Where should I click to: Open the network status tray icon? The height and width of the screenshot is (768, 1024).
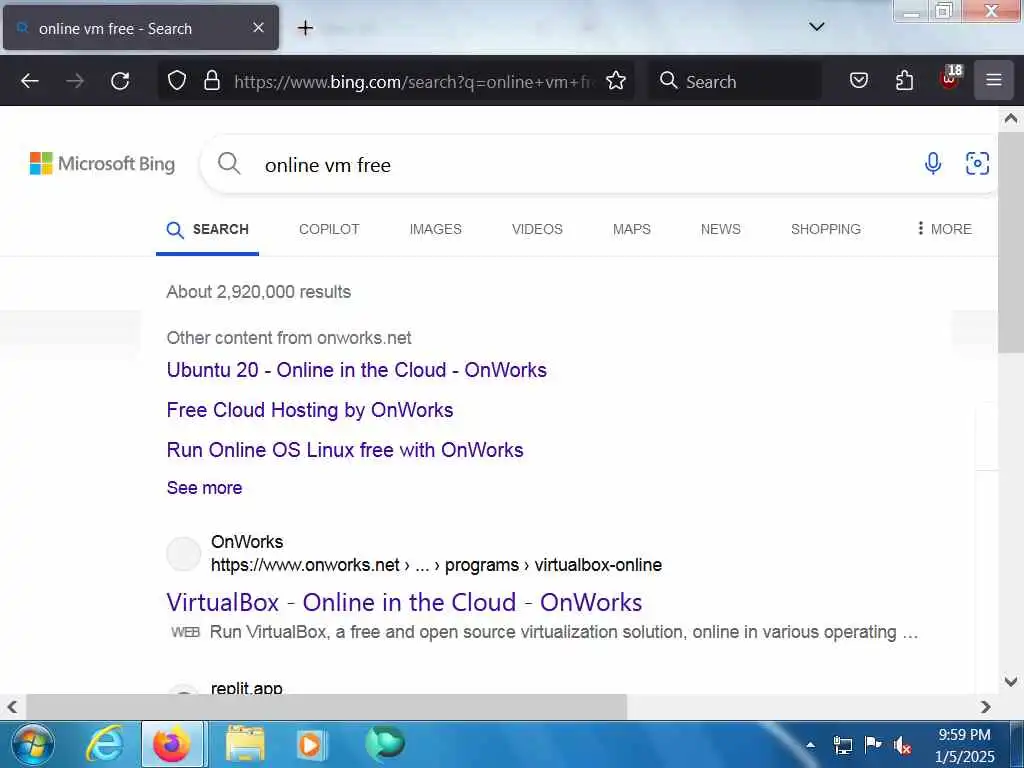pyautogui.click(x=842, y=745)
